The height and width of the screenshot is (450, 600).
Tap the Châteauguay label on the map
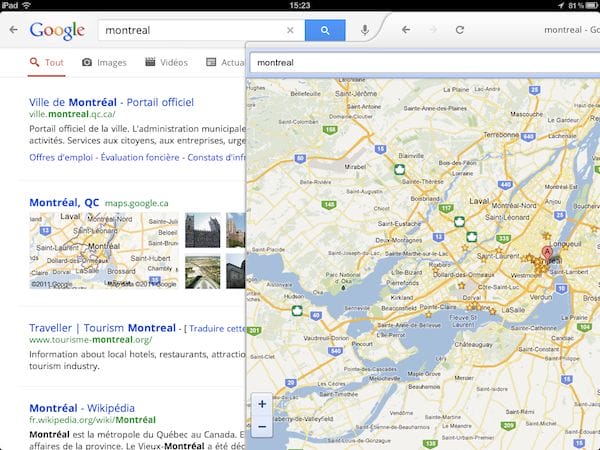tap(473, 344)
